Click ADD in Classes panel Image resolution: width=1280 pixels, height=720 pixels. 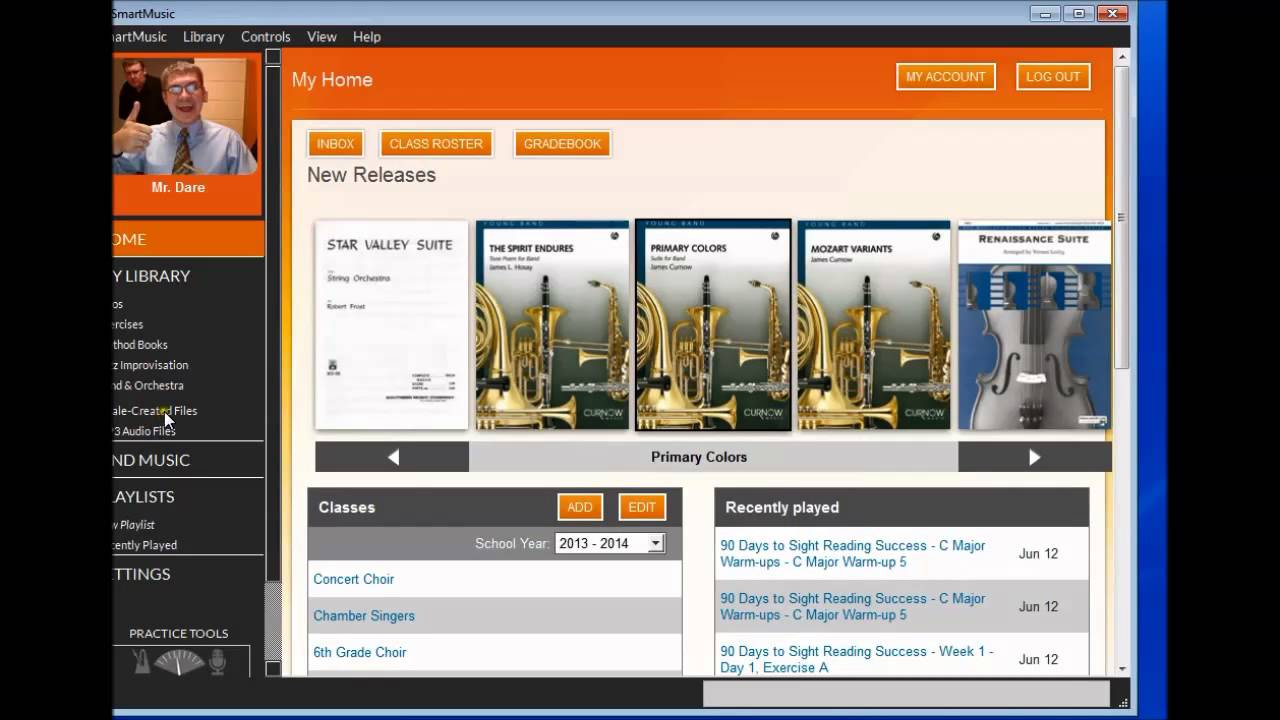(x=580, y=507)
